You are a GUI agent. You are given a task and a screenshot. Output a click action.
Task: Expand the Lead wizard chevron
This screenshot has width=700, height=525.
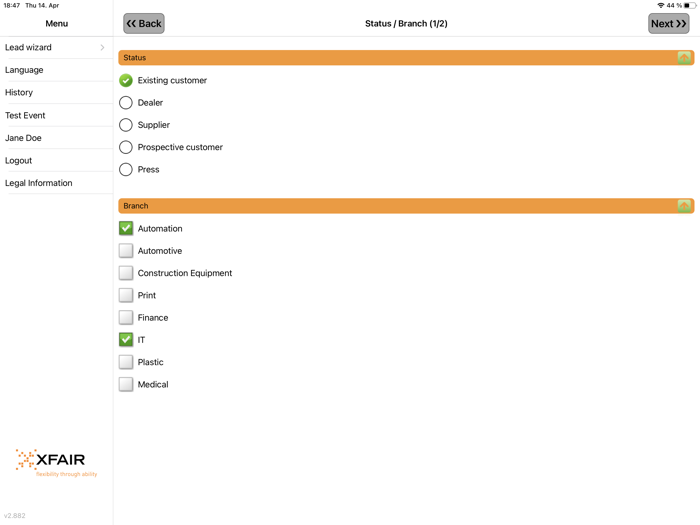pyautogui.click(x=102, y=47)
